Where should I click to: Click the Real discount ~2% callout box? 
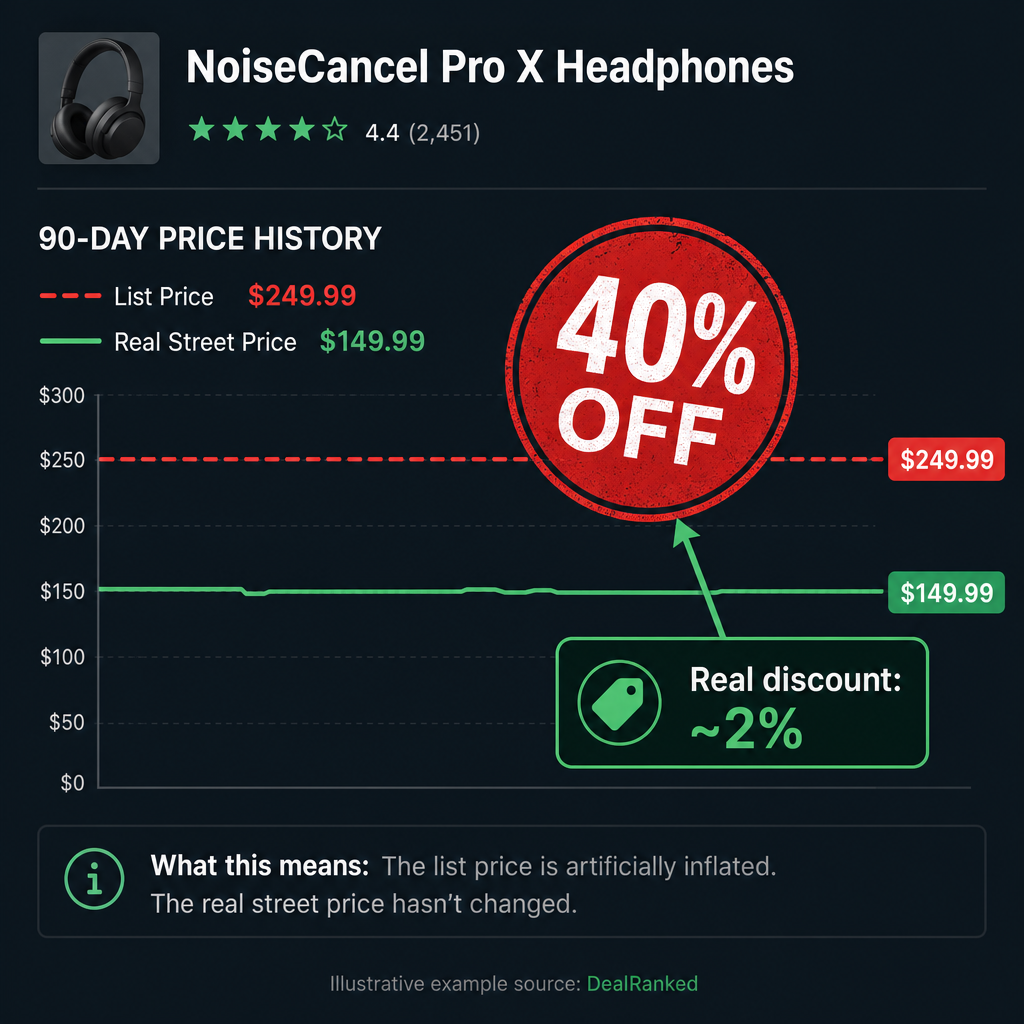(742, 703)
